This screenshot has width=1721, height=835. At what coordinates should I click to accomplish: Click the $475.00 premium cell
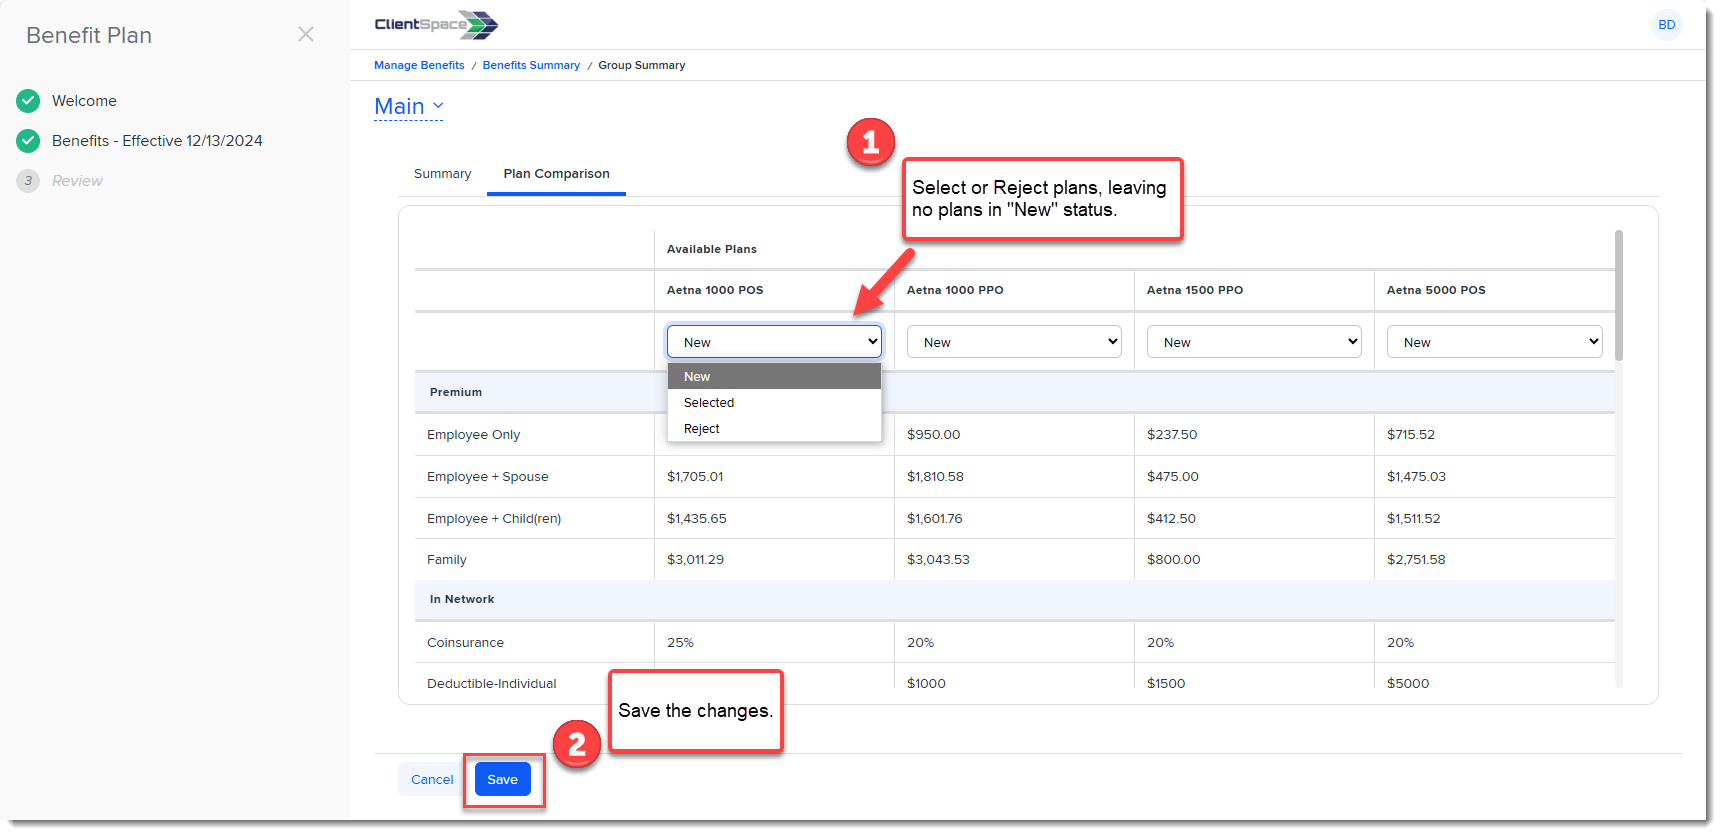[x=1173, y=477]
